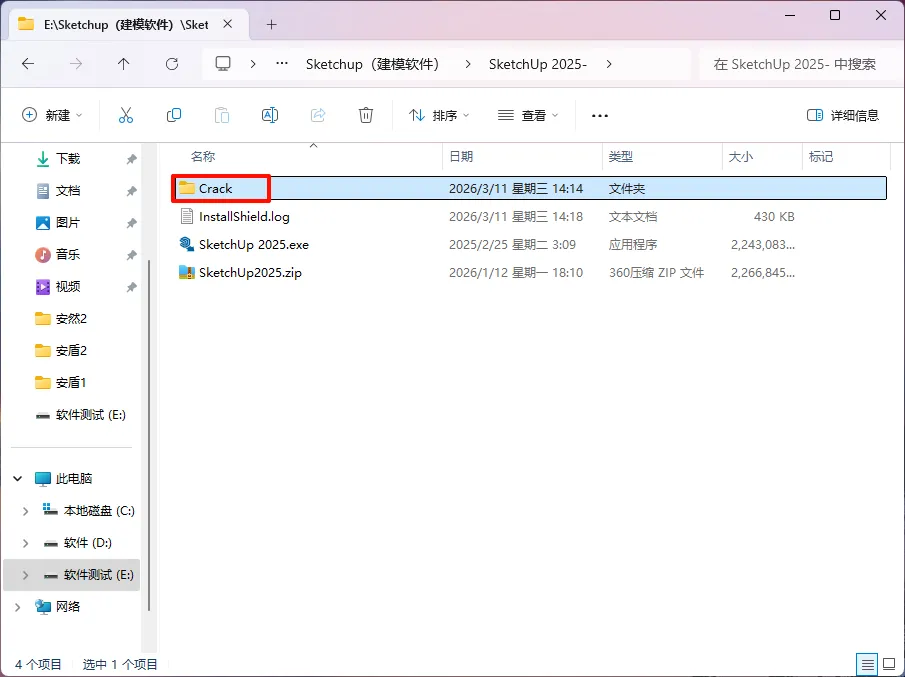Click chevron after Sketchup（建模软件） breadcrumb
This screenshot has width=905, height=677.
tap(468, 64)
